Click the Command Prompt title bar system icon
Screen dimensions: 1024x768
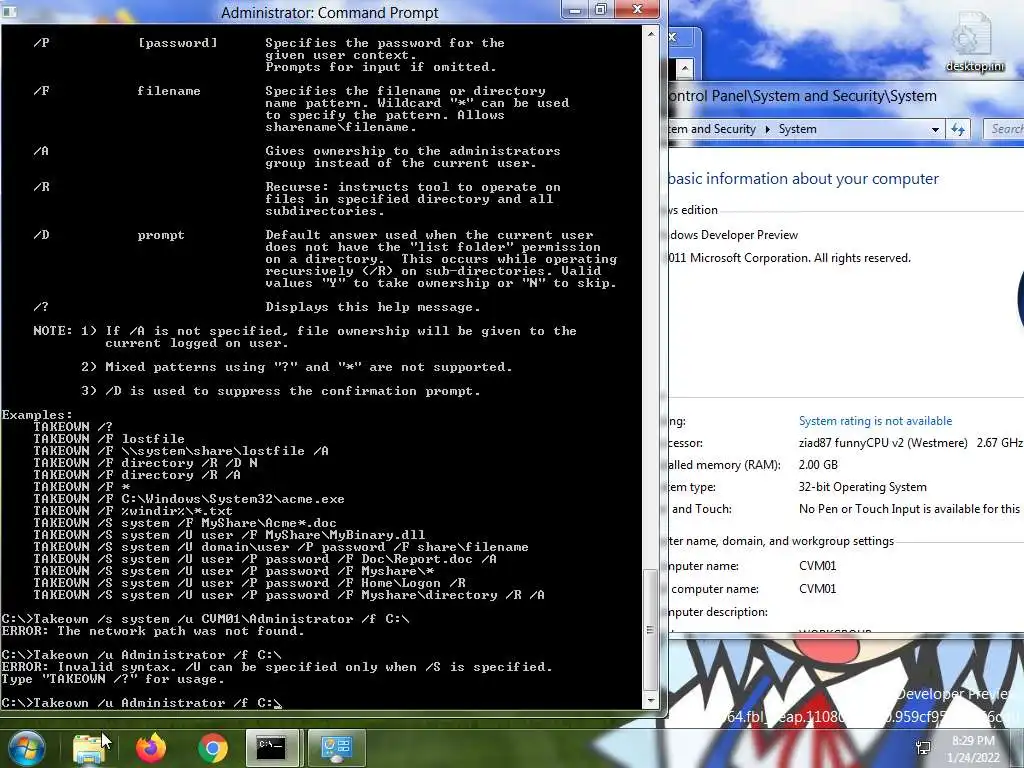click(9, 12)
